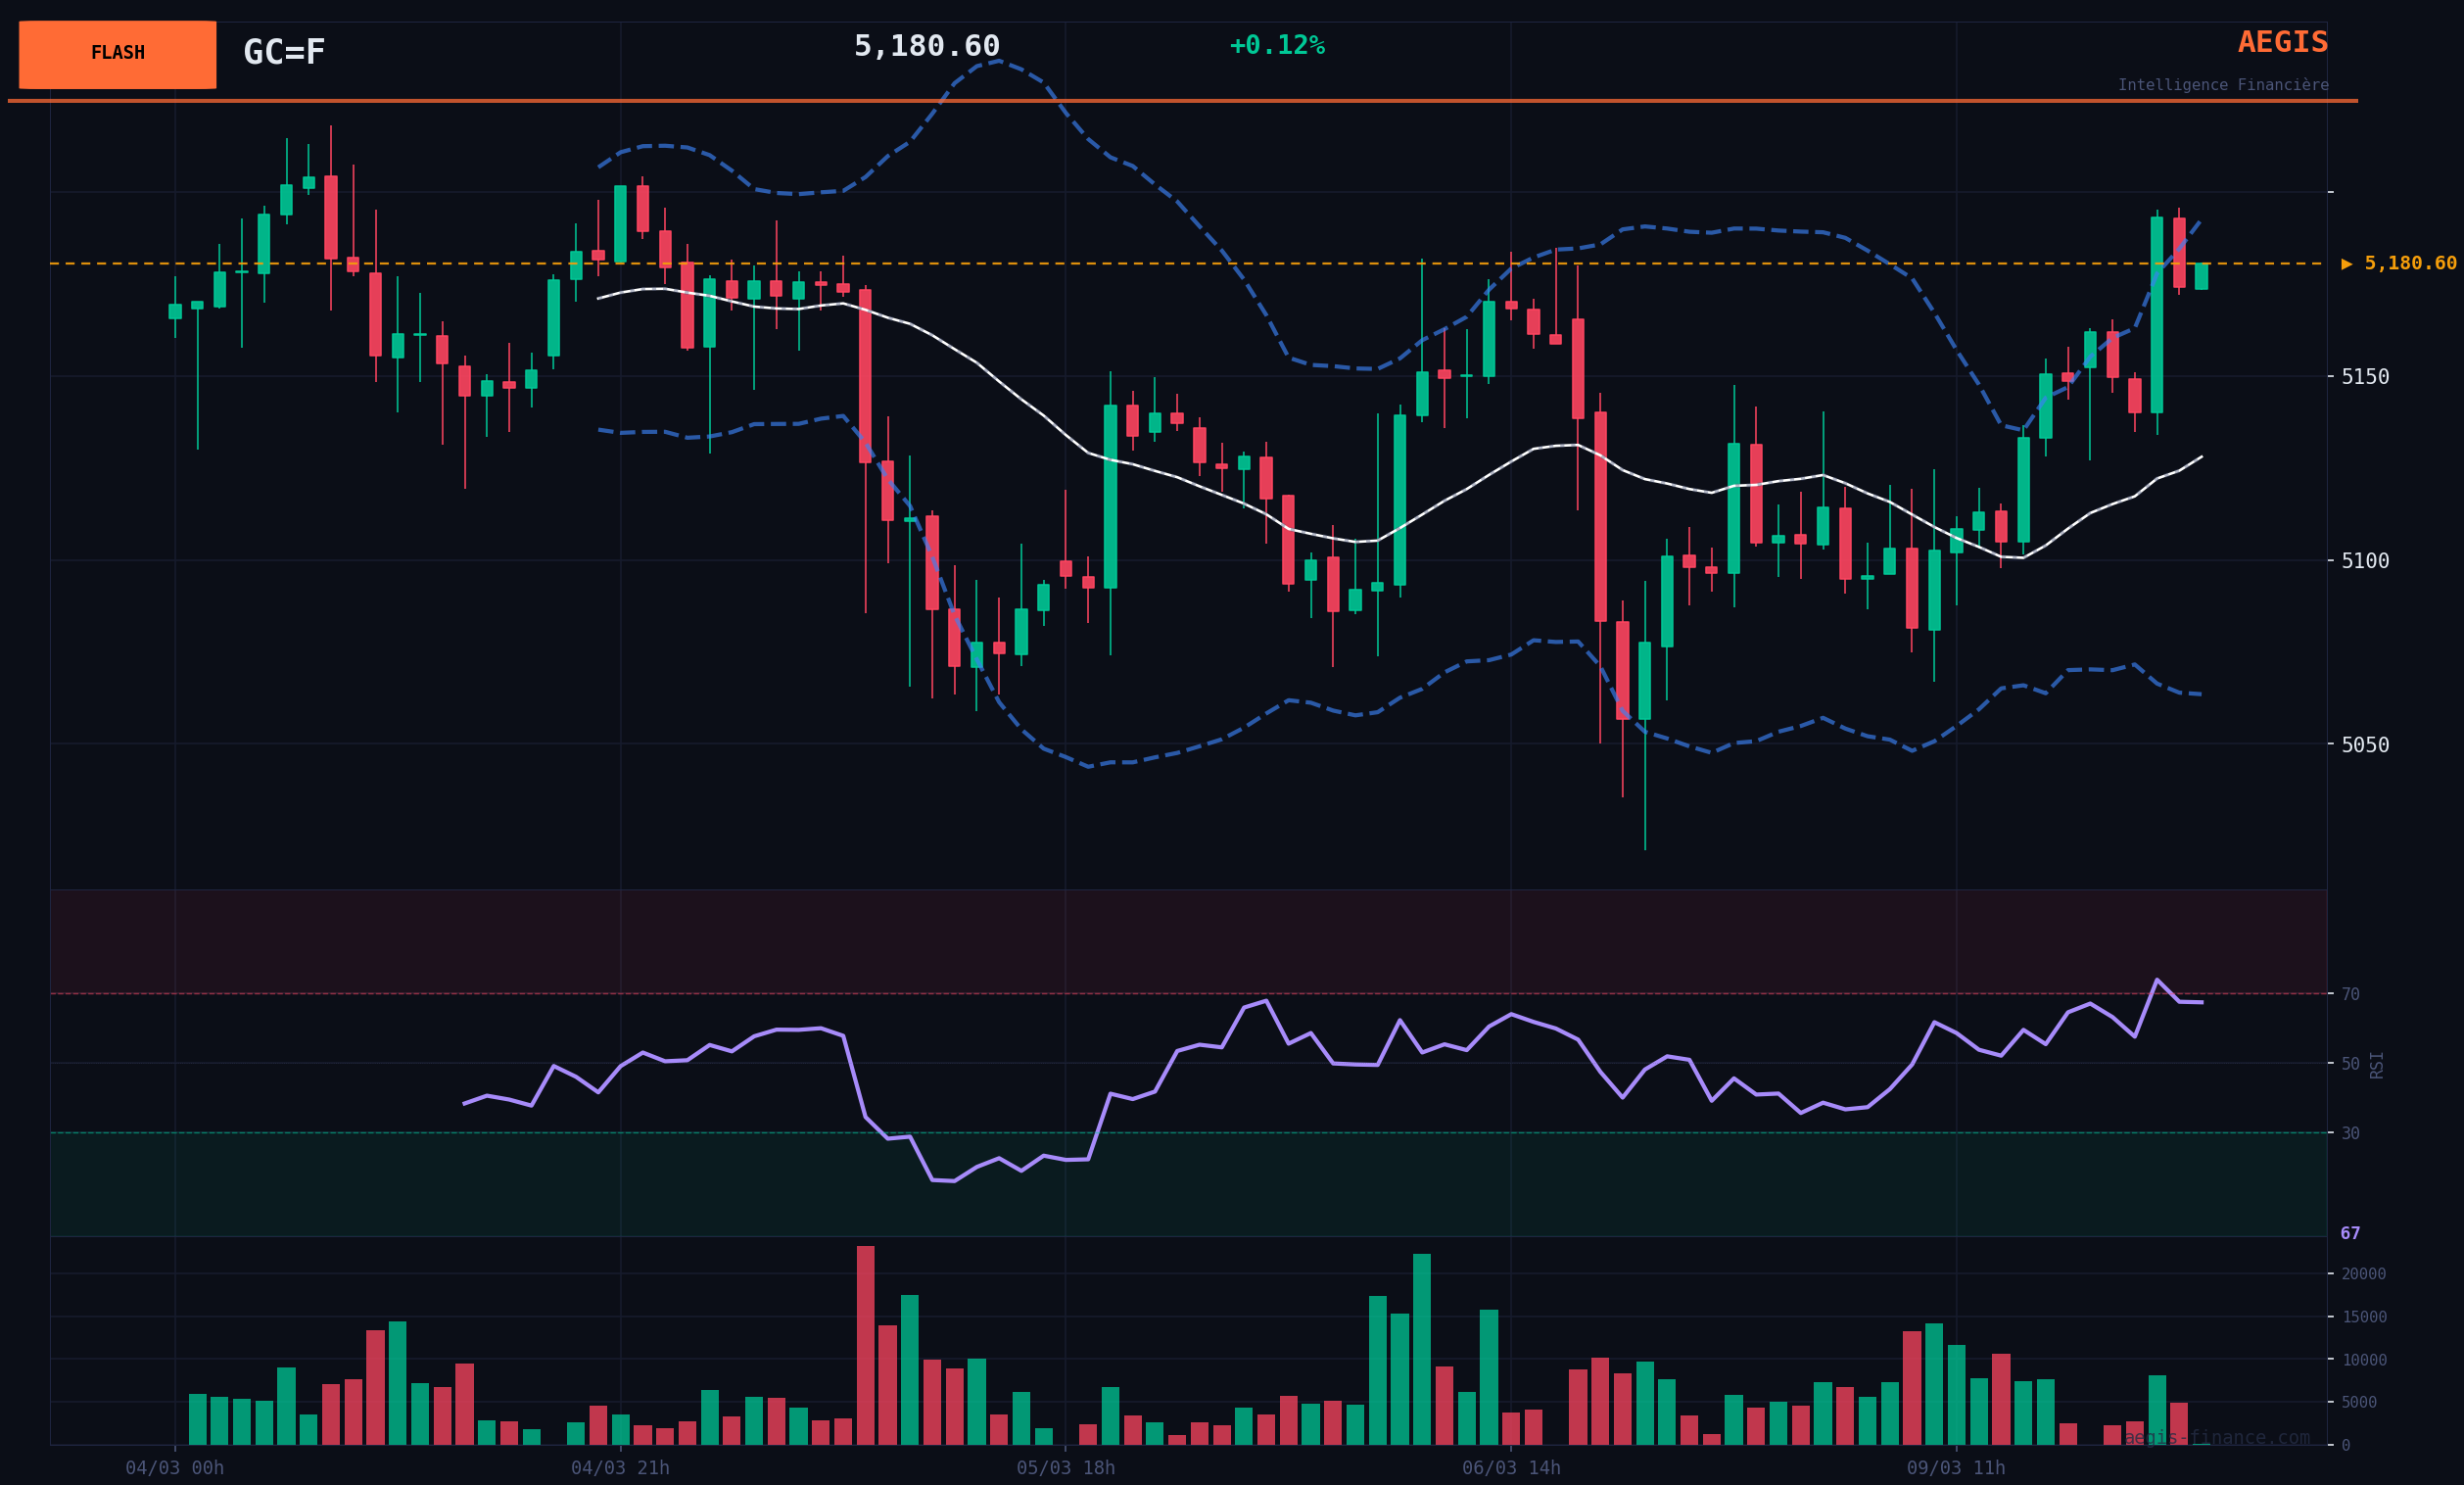Click the Intelligence Financière subtitle
Image resolution: width=2464 pixels, height=1485 pixels.
point(2222,86)
